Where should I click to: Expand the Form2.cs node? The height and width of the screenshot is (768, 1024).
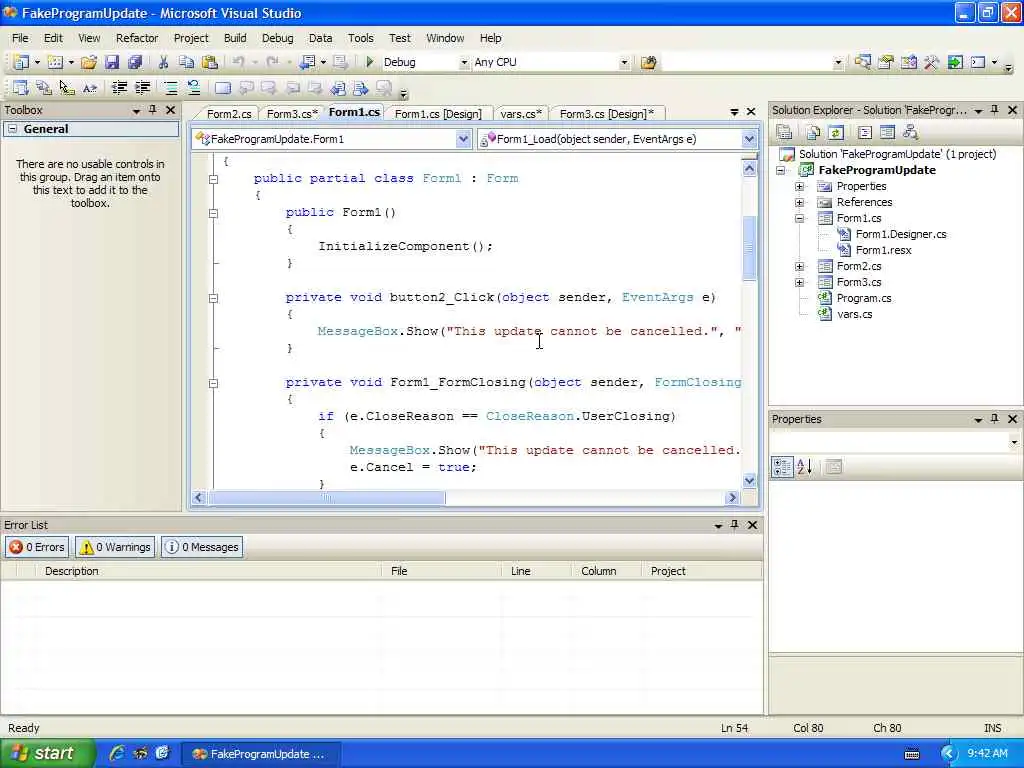(799, 266)
